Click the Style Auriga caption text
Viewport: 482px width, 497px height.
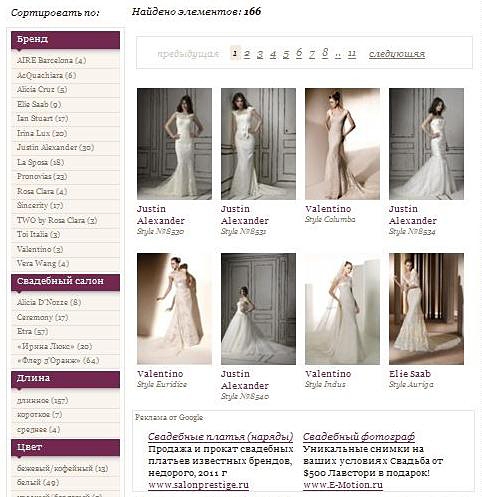411,384
